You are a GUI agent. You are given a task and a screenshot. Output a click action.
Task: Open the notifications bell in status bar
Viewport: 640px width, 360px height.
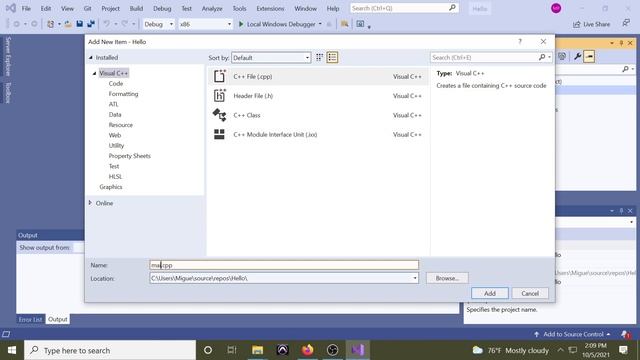point(626,334)
